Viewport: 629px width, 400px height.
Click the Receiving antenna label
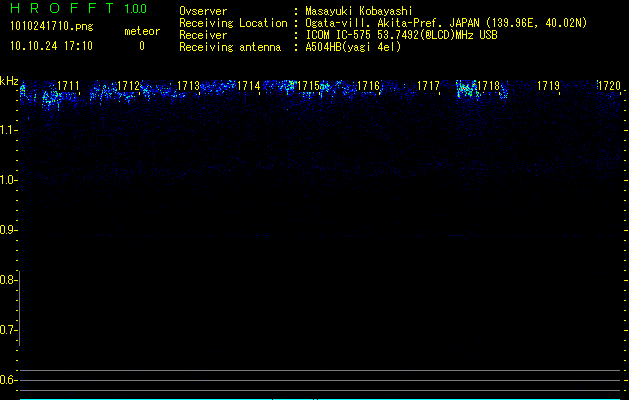point(230,47)
